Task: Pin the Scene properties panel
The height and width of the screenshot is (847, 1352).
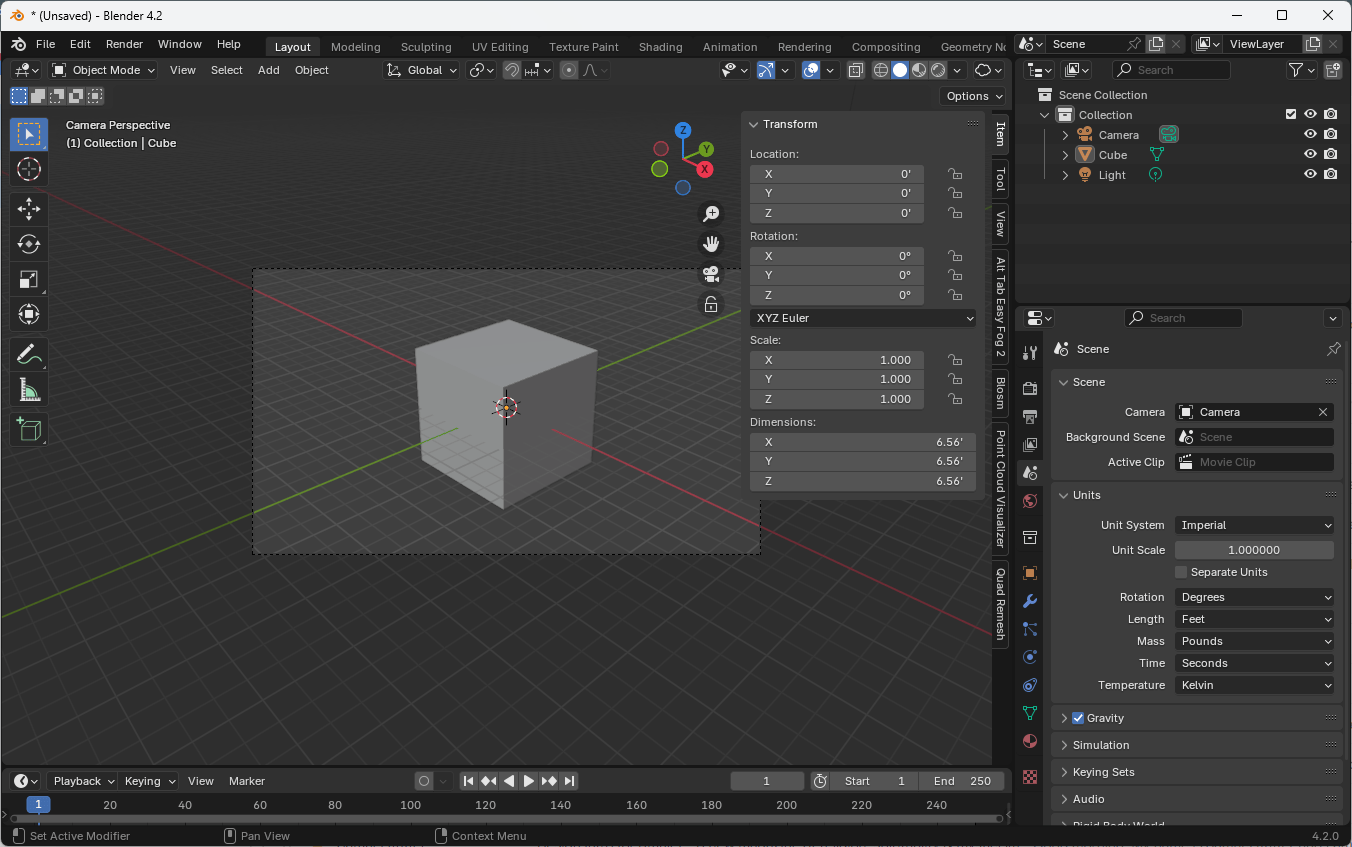Action: (1333, 349)
